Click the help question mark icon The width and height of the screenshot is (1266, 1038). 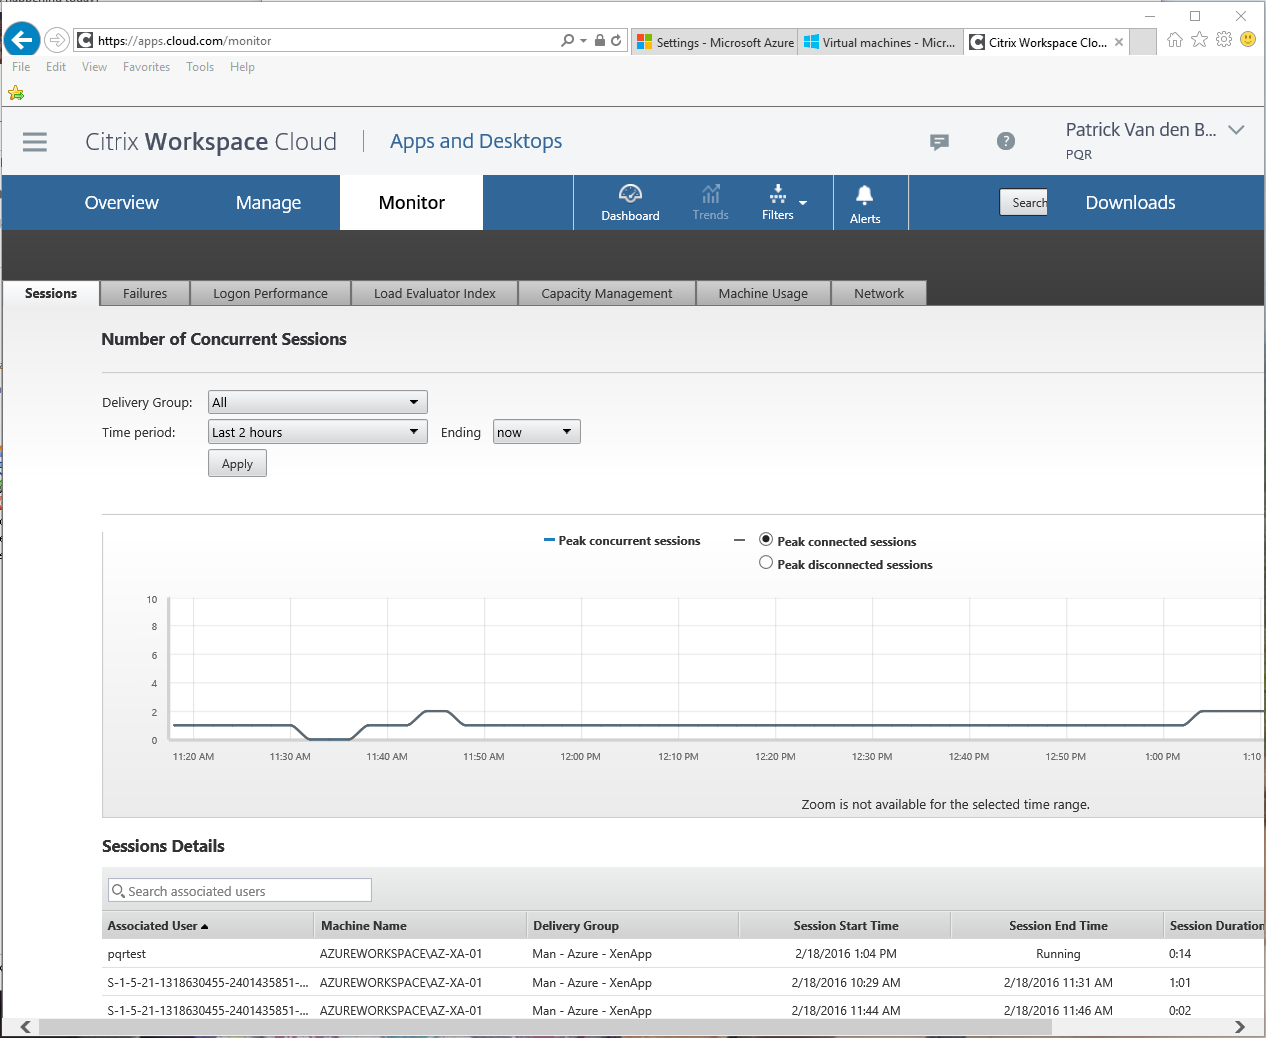(1006, 141)
